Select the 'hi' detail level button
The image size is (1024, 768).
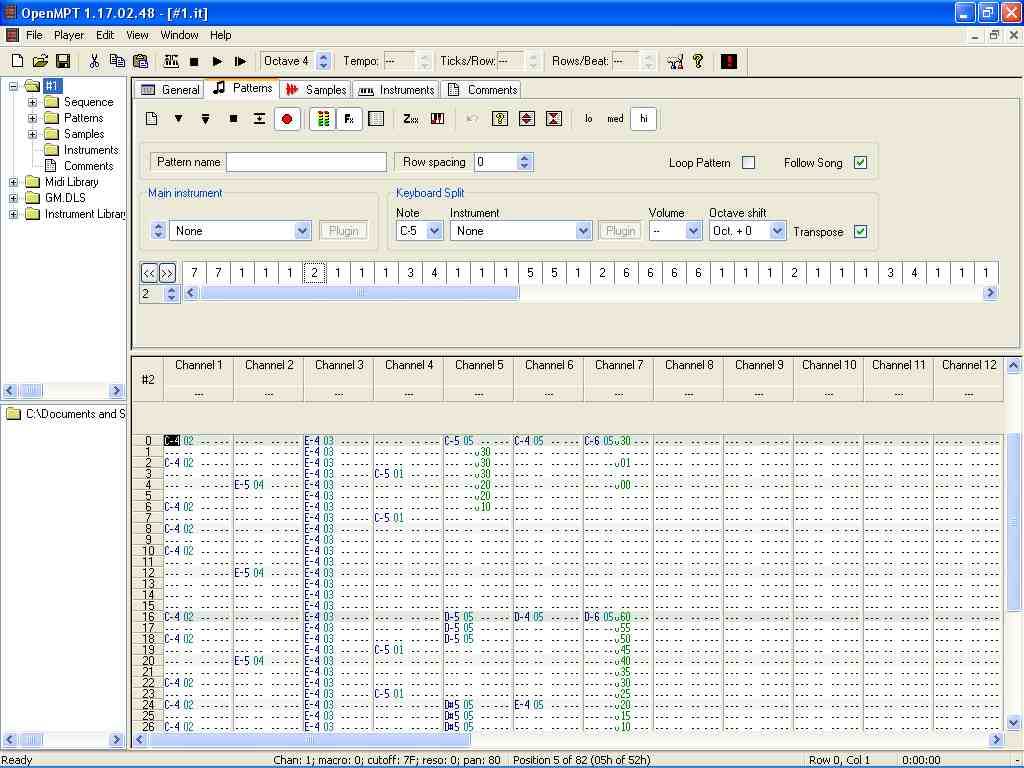click(643, 119)
